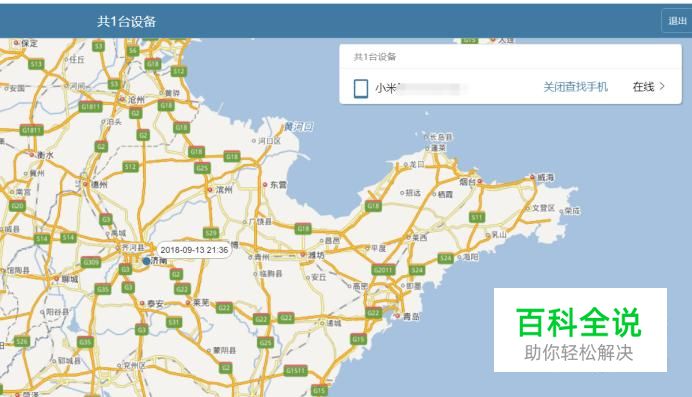This screenshot has height=397, width=692.
Task: Click the 任丘 city label on map
Action: pos(77,60)
